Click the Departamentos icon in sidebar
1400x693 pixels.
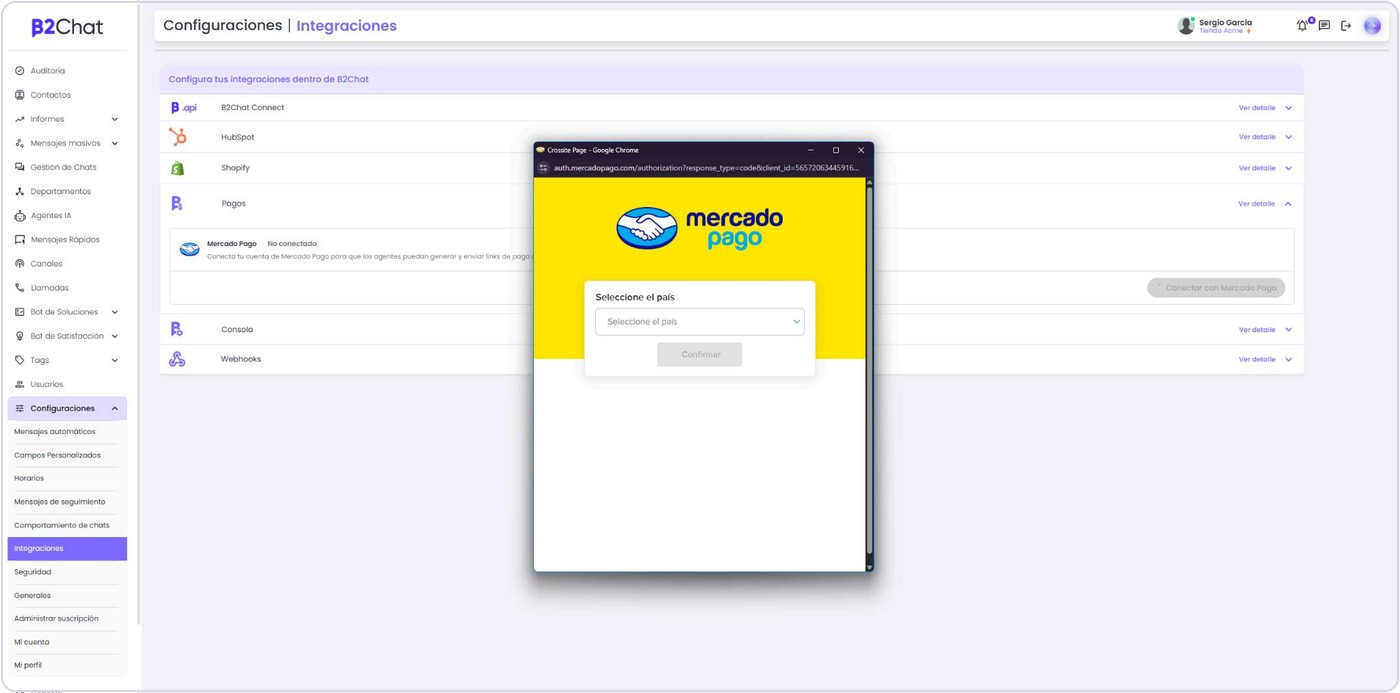click(20, 191)
